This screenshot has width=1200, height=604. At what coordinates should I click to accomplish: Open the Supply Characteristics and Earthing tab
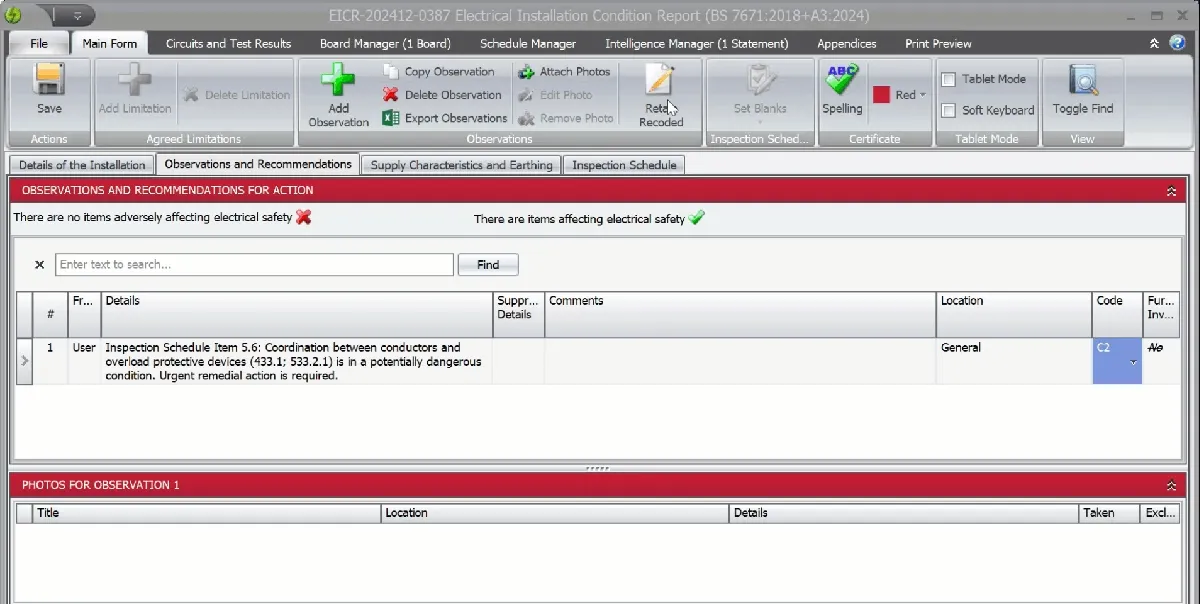pyautogui.click(x=461, y=165)
